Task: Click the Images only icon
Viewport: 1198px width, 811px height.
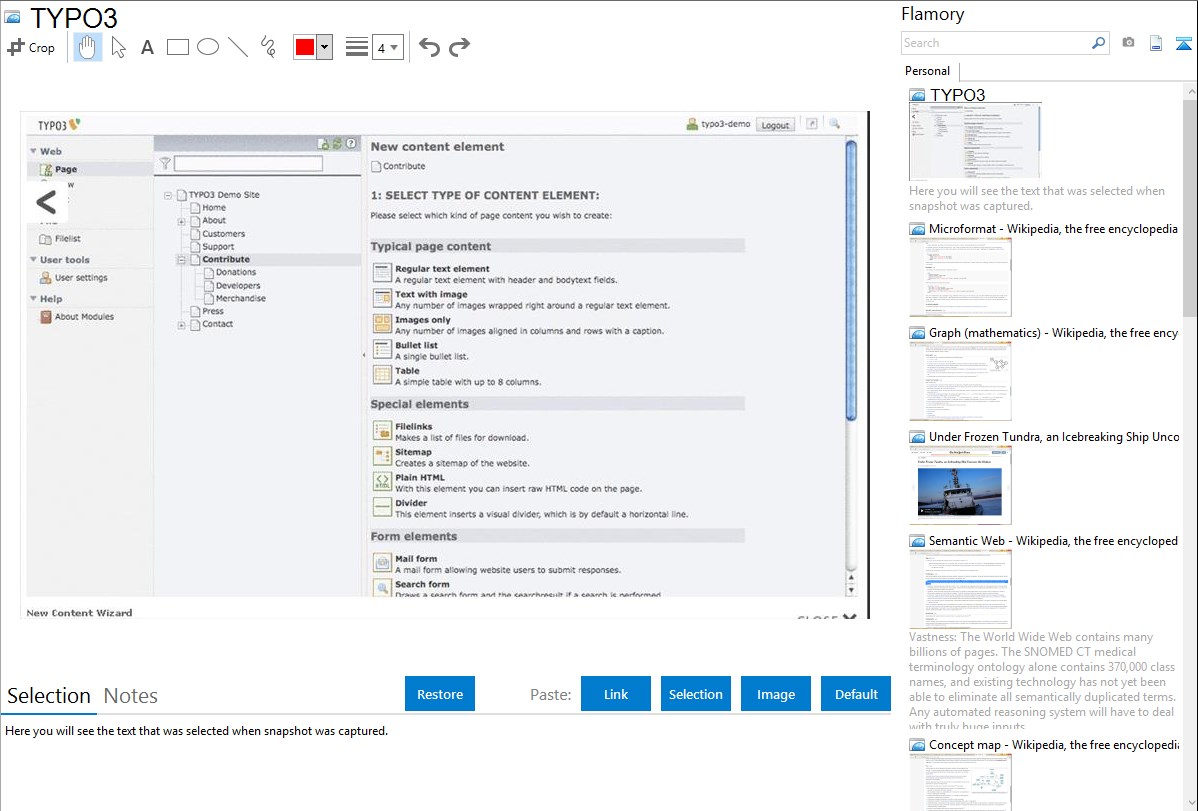Action: pos(382,323)
